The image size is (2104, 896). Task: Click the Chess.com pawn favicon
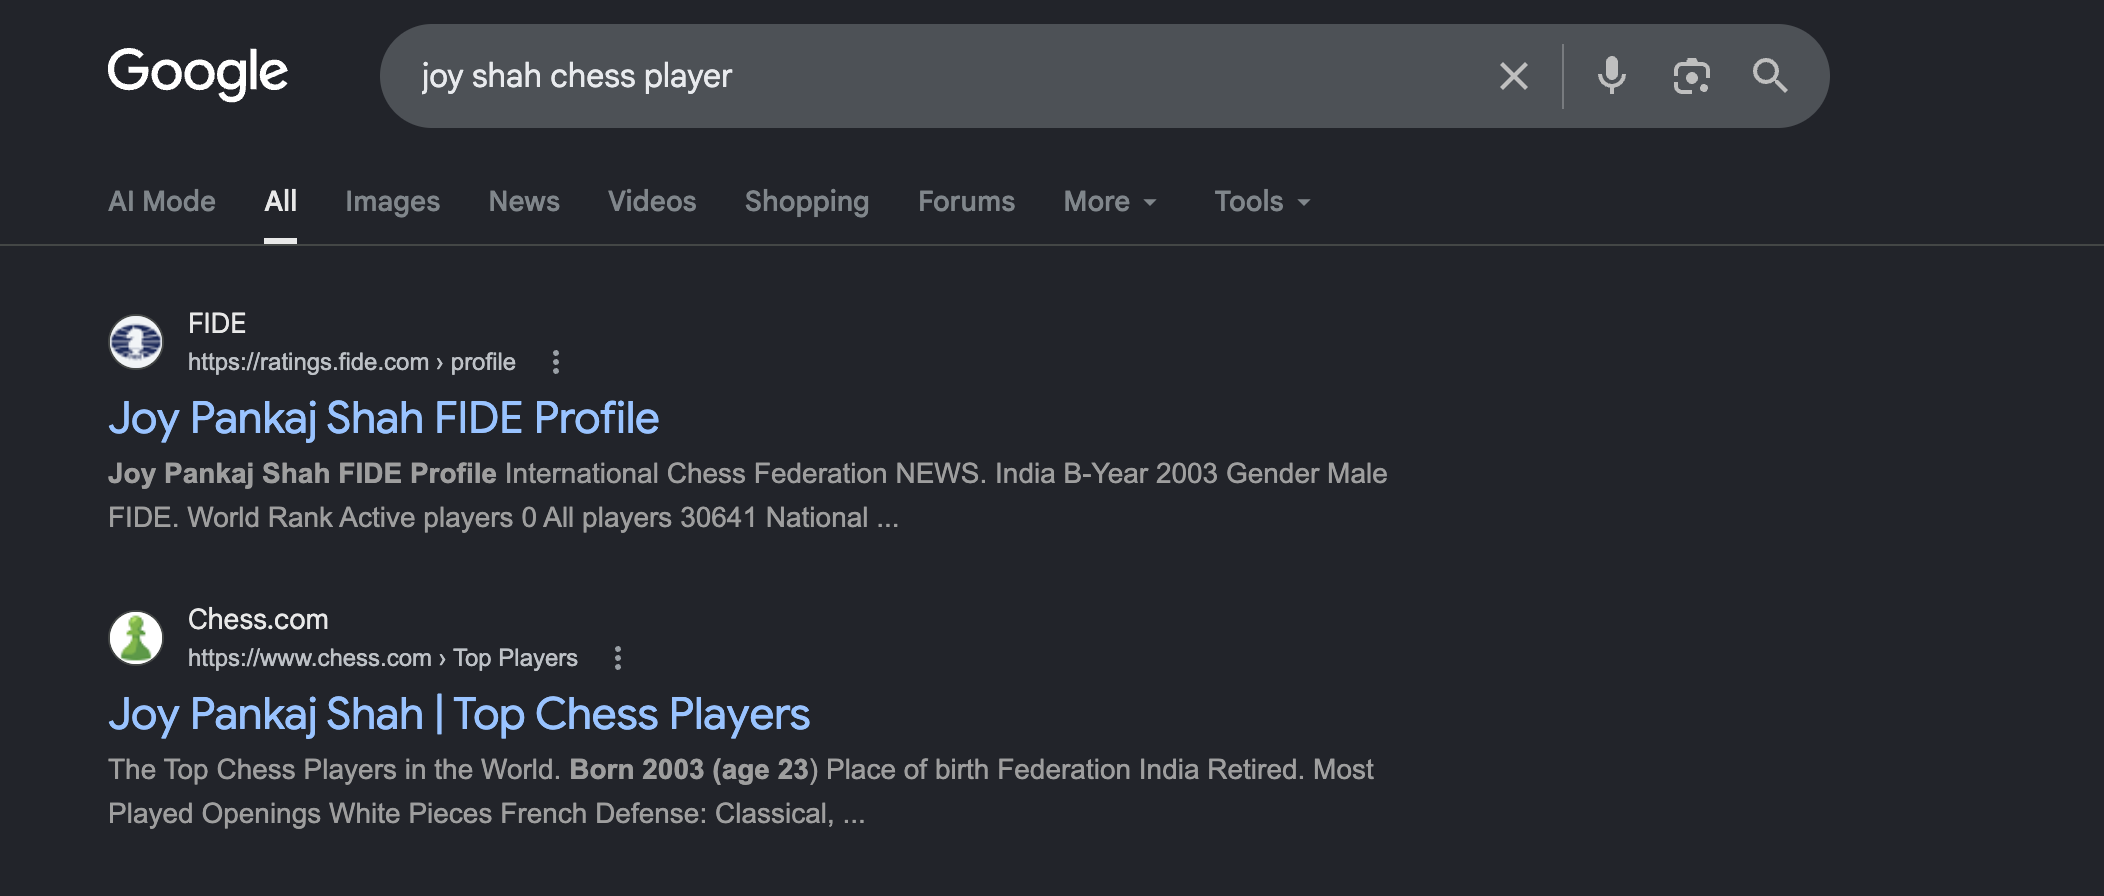click(x=136, y=638)
